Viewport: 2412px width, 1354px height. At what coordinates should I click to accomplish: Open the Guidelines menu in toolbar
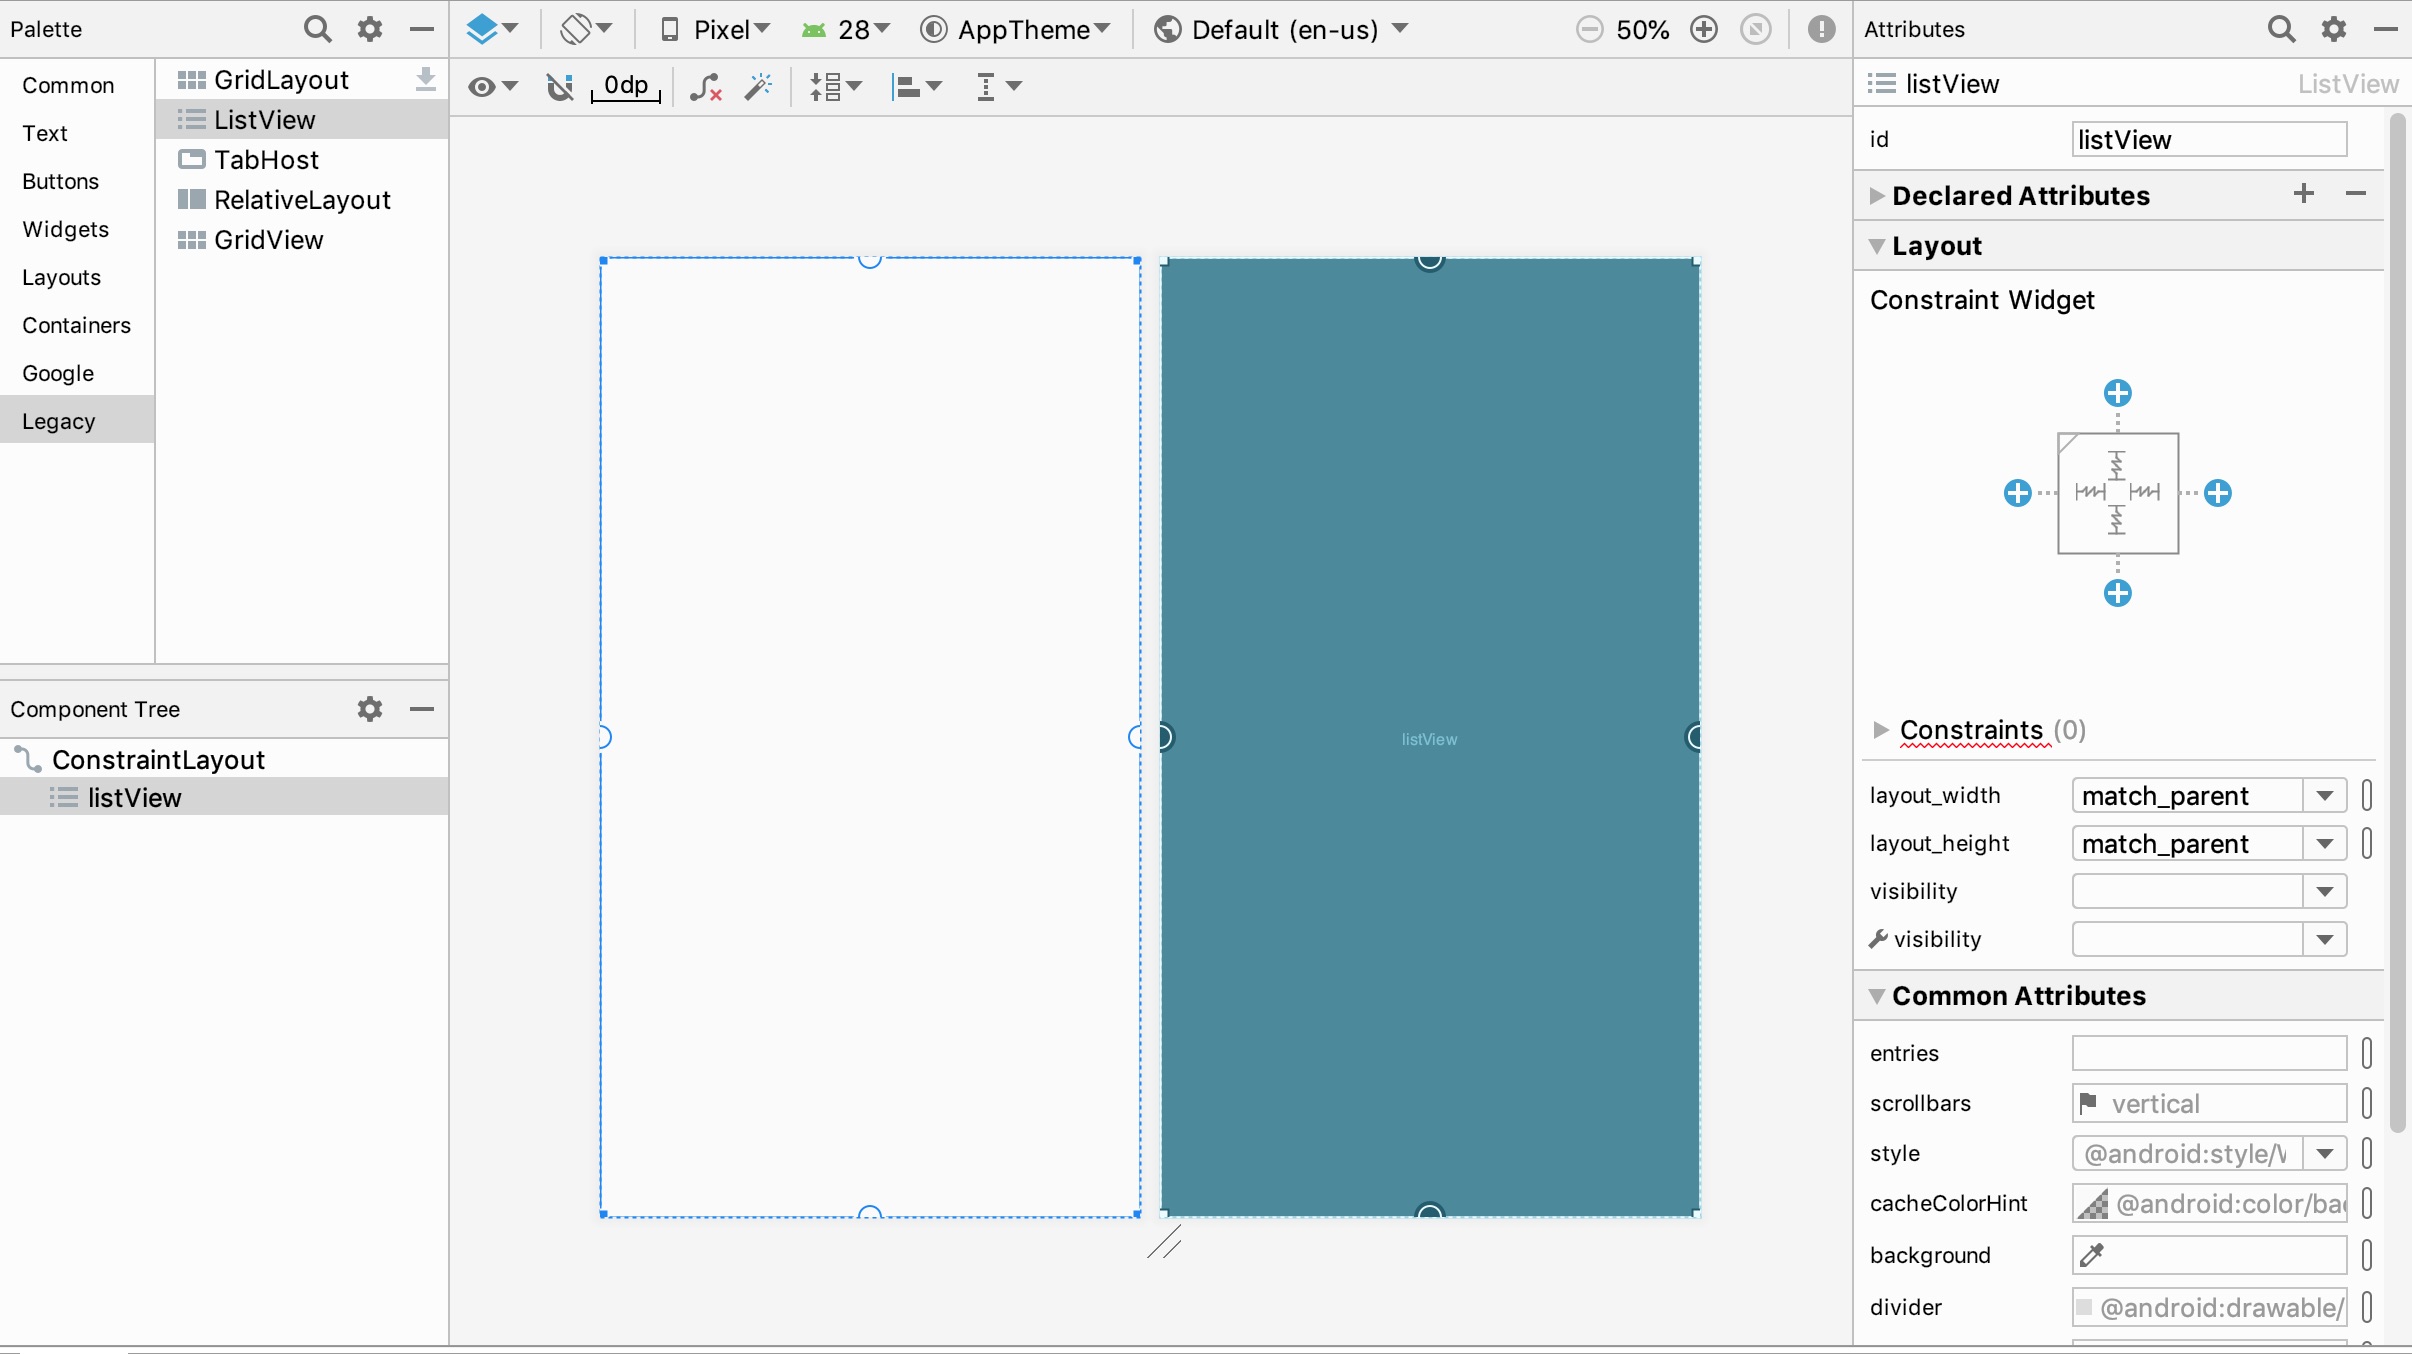coord(998,87)
